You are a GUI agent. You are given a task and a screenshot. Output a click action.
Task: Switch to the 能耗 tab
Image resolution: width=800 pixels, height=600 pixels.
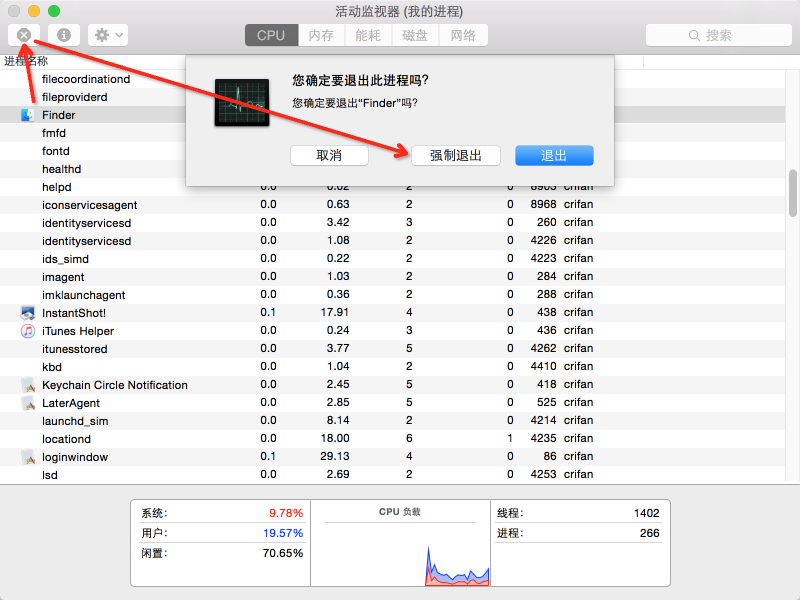(x=368, y=35)
